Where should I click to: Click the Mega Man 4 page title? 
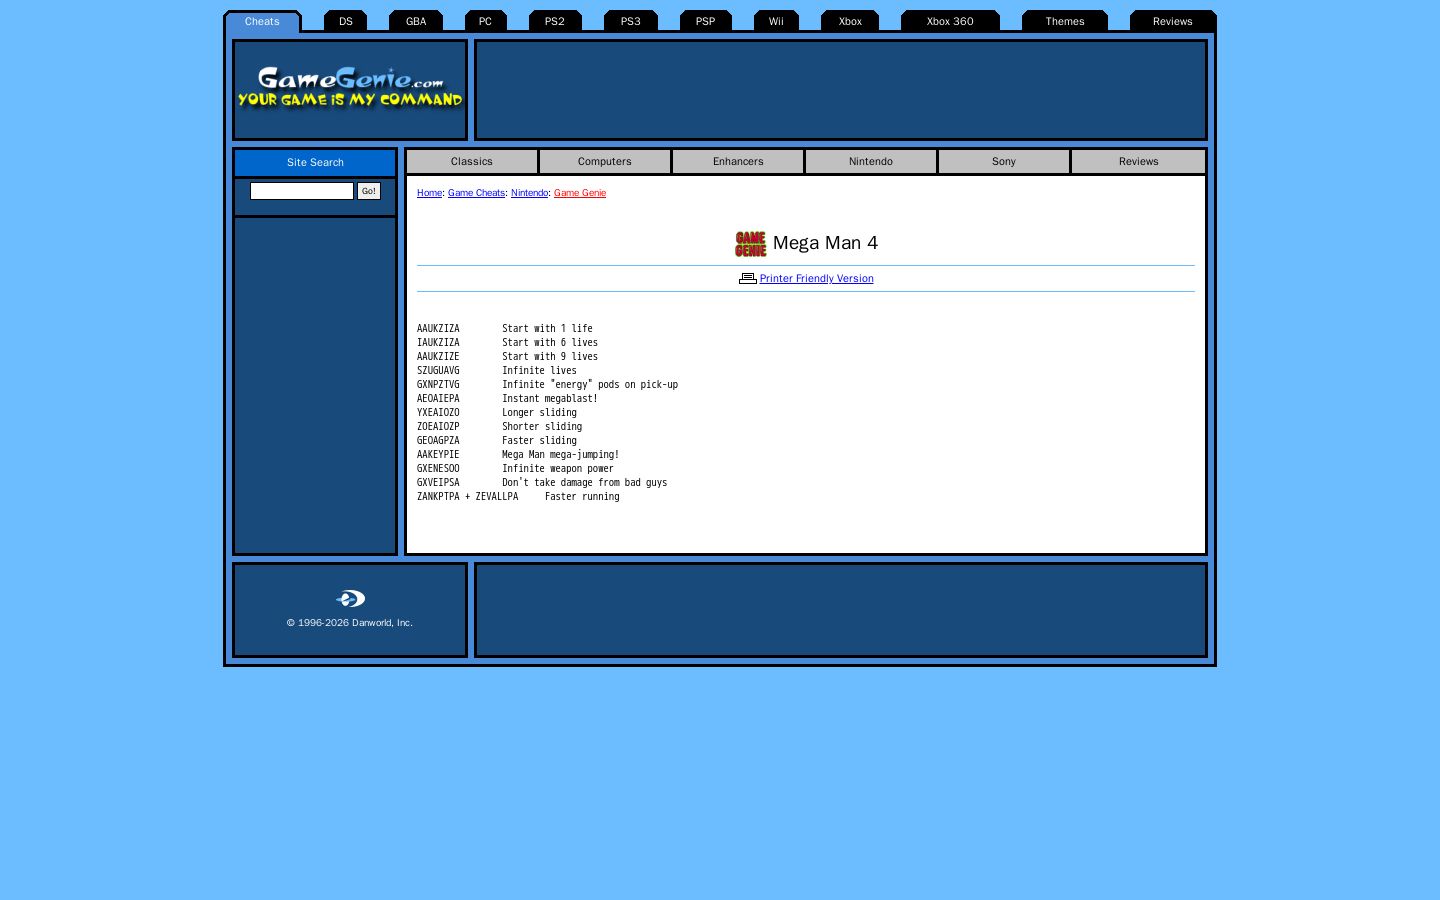(x=825, y=243)
